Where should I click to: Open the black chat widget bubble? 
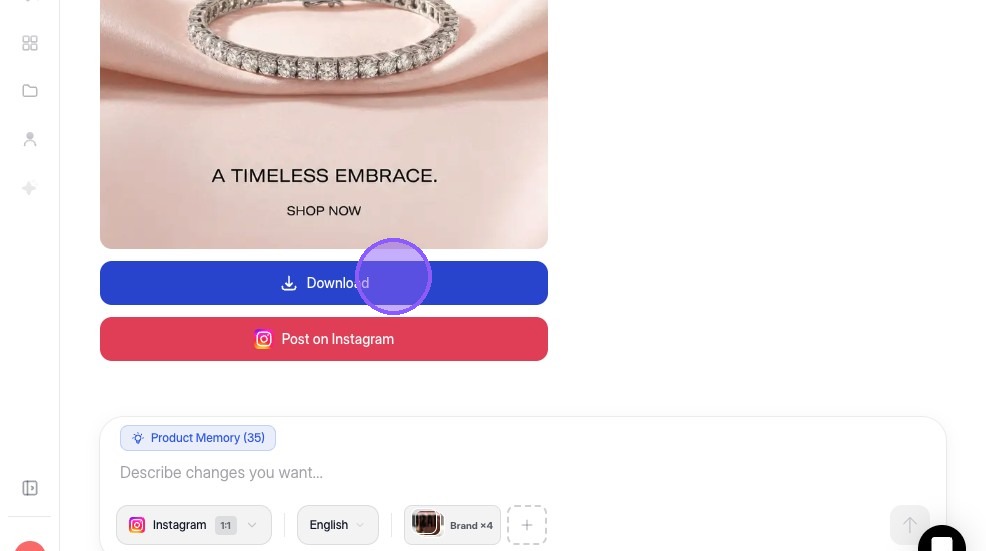click(941, 540)
